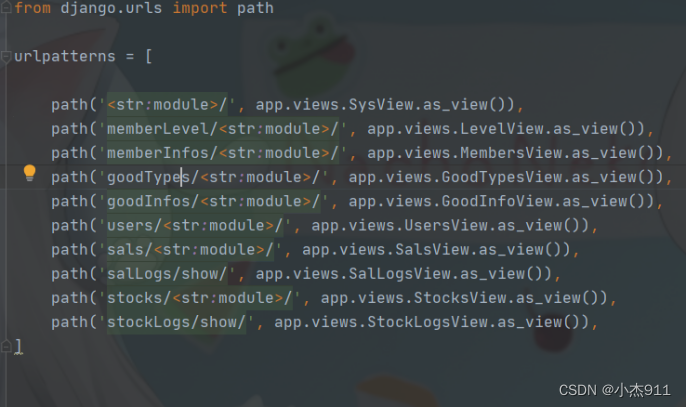Click the 'users/' route string
This screenshot has width=687, height=408.
tap(135, 225)
